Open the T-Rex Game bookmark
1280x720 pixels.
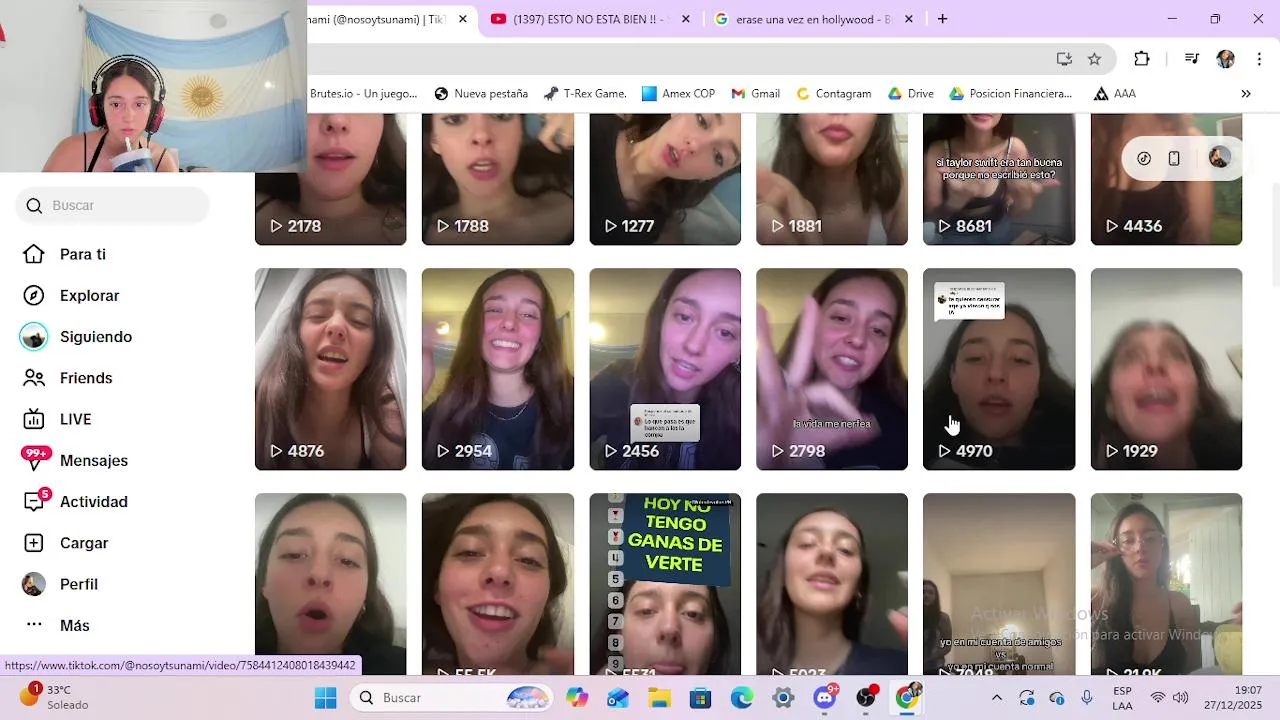[x=585, y=93]
